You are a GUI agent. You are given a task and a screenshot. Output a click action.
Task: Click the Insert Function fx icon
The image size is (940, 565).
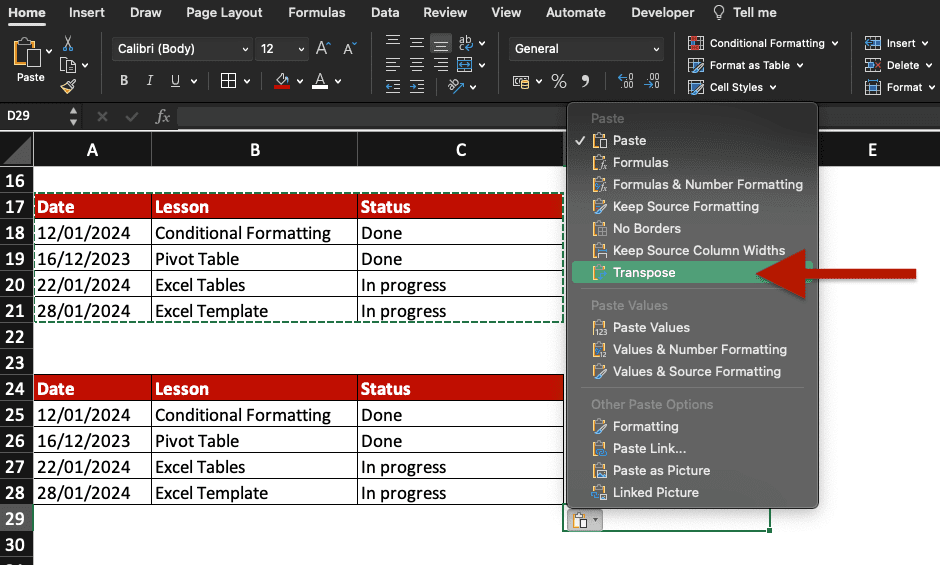tap(162, 117)
